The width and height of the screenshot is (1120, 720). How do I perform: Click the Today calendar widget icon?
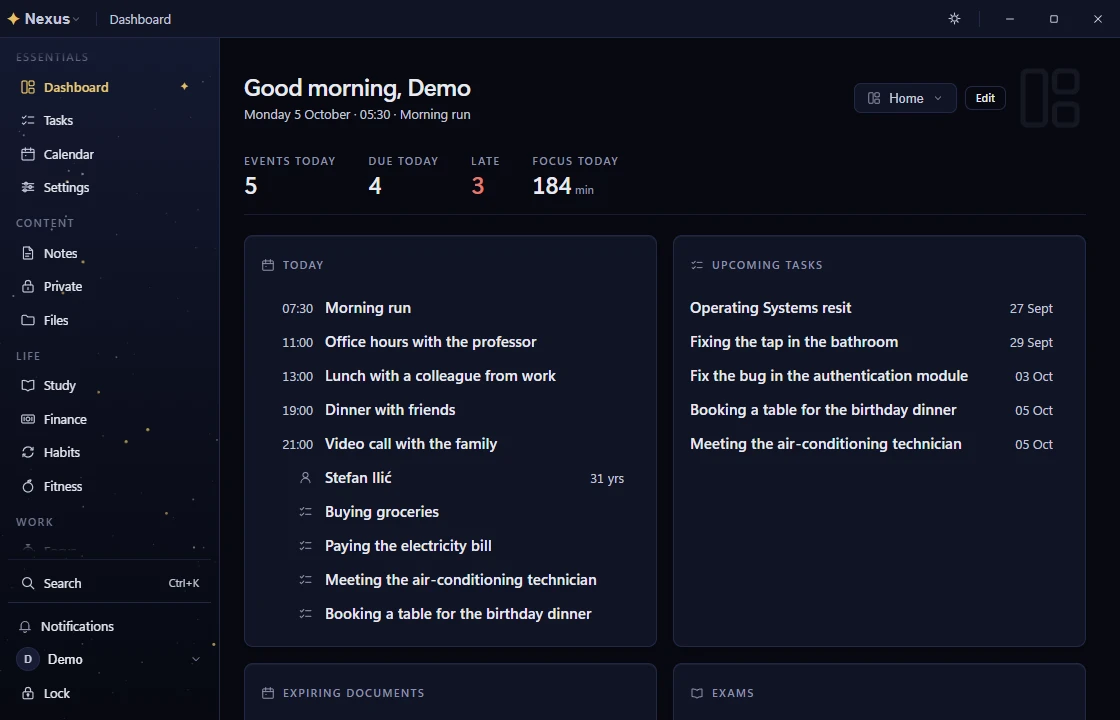[268, 265]
